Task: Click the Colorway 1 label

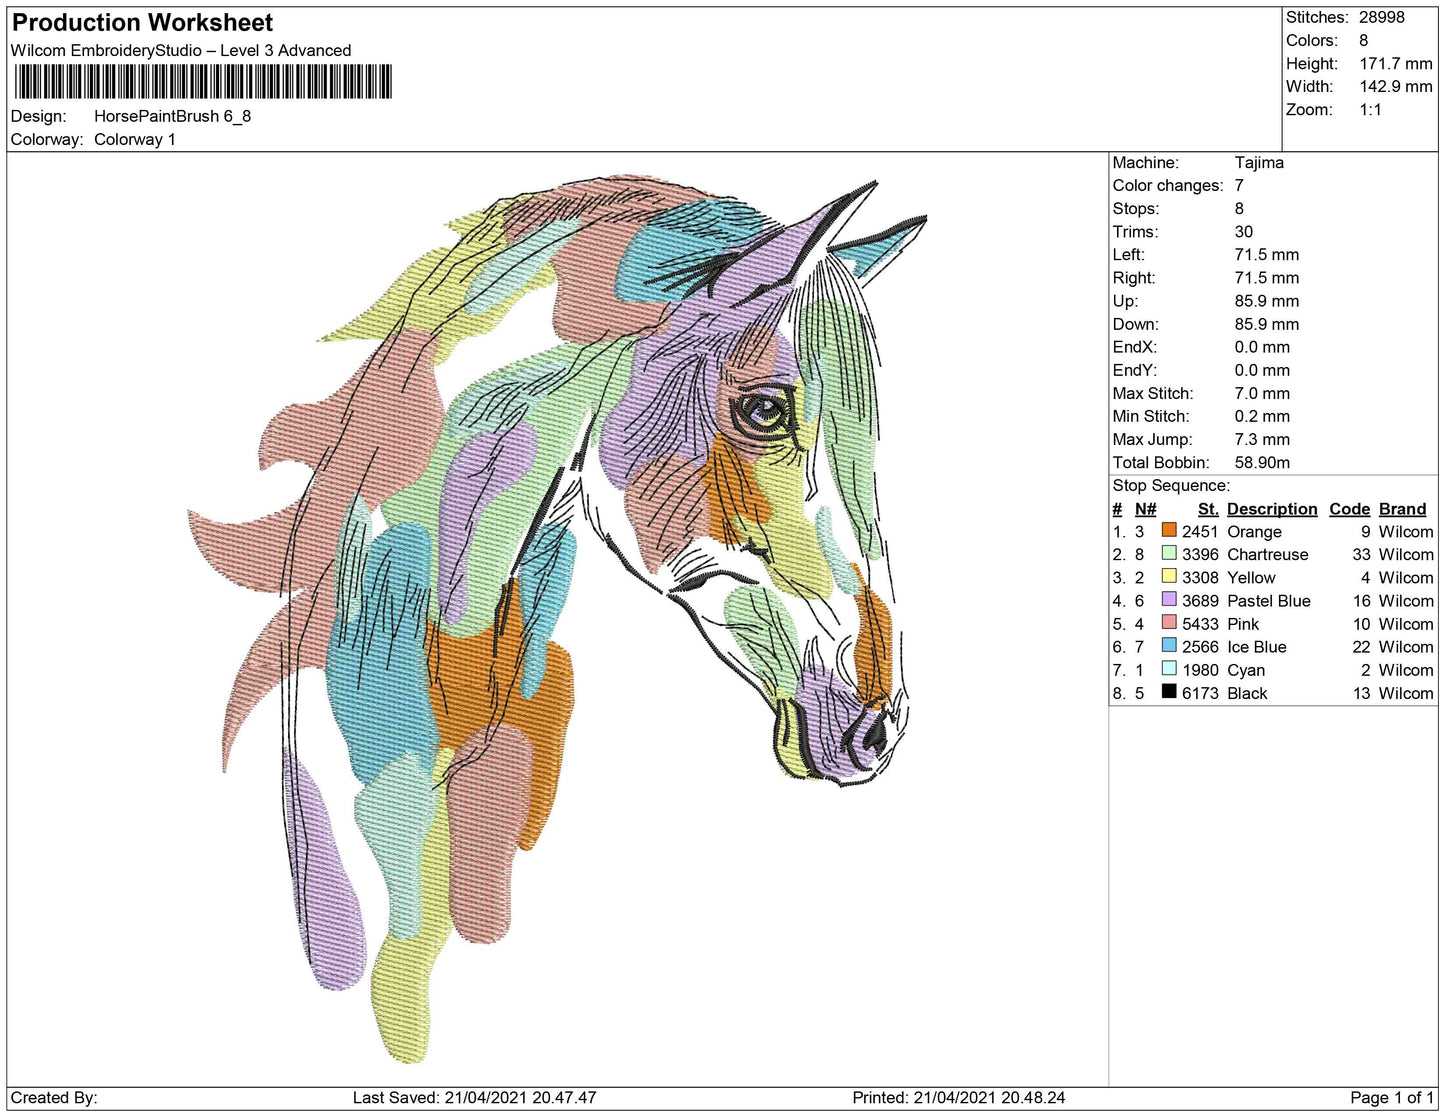Action: 135,140
